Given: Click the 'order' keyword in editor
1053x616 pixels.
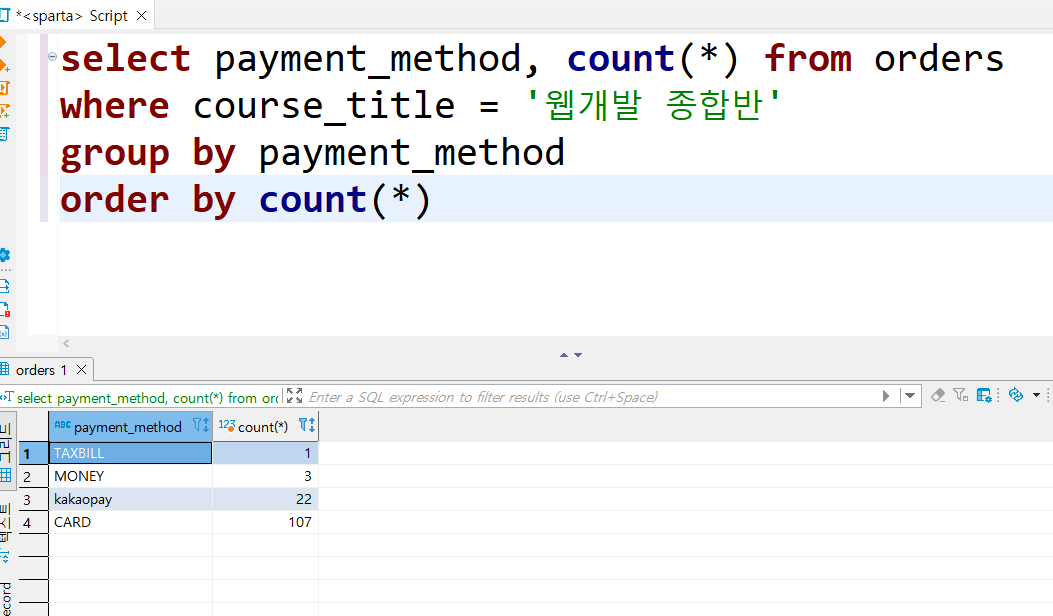Looking at the screenshot, I should pos(114,200).
